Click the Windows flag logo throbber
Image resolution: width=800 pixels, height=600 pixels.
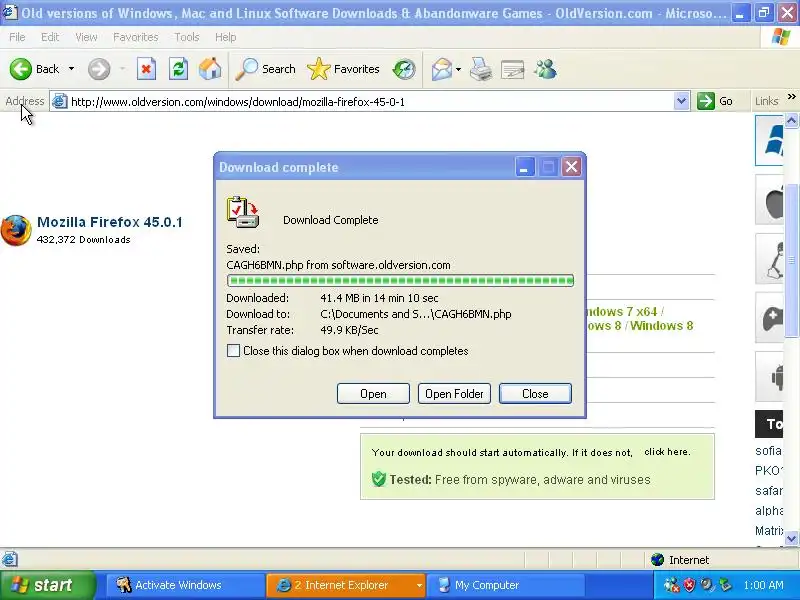click(781, 37)
